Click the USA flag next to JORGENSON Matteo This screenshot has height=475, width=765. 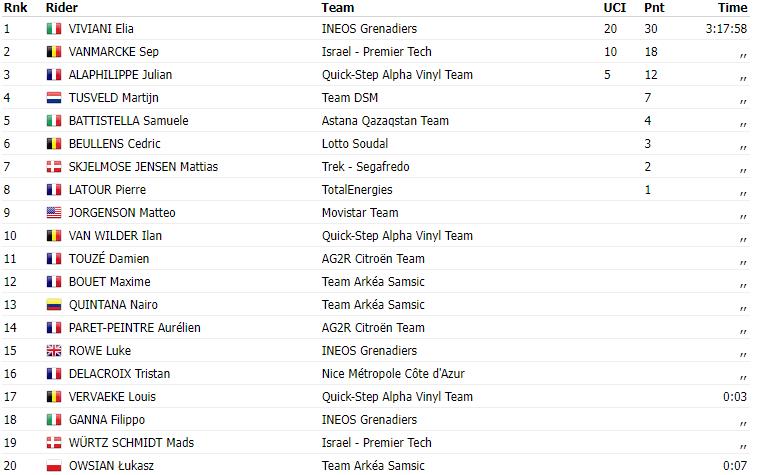pos(54,213)
